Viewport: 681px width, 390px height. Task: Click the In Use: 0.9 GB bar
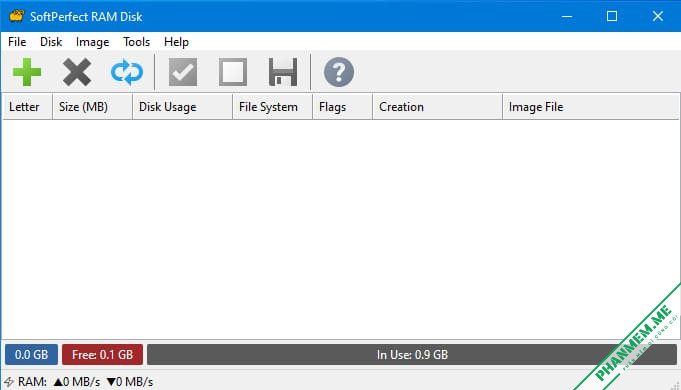click(x=412, y=355)
